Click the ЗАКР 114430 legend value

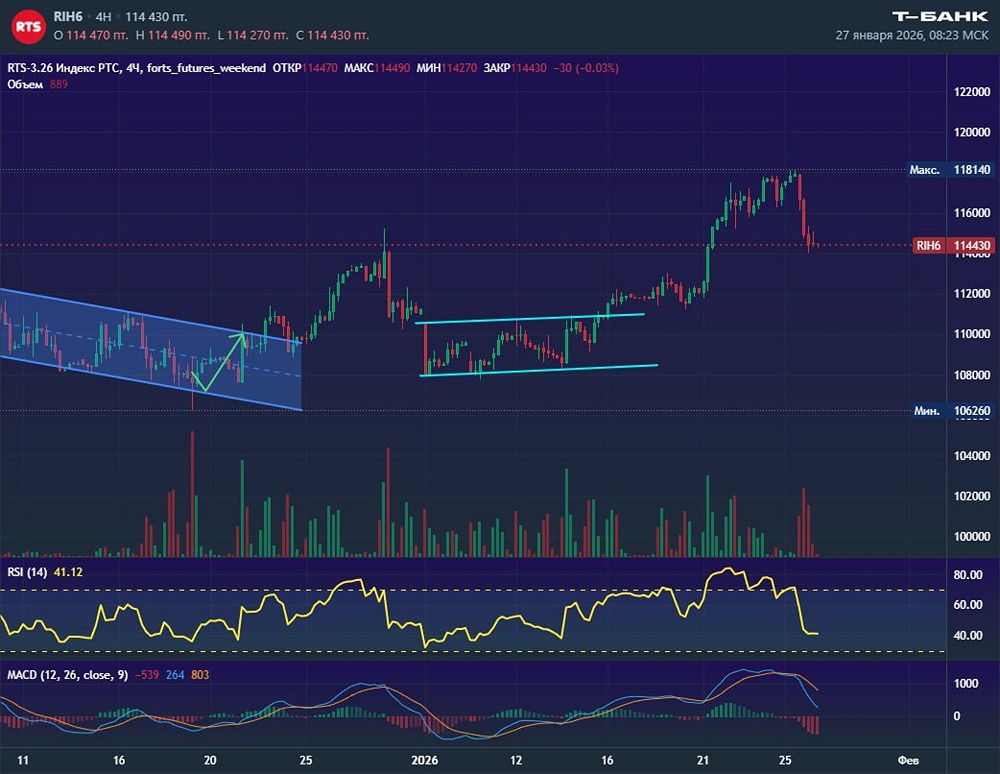(x=515, y=68)
